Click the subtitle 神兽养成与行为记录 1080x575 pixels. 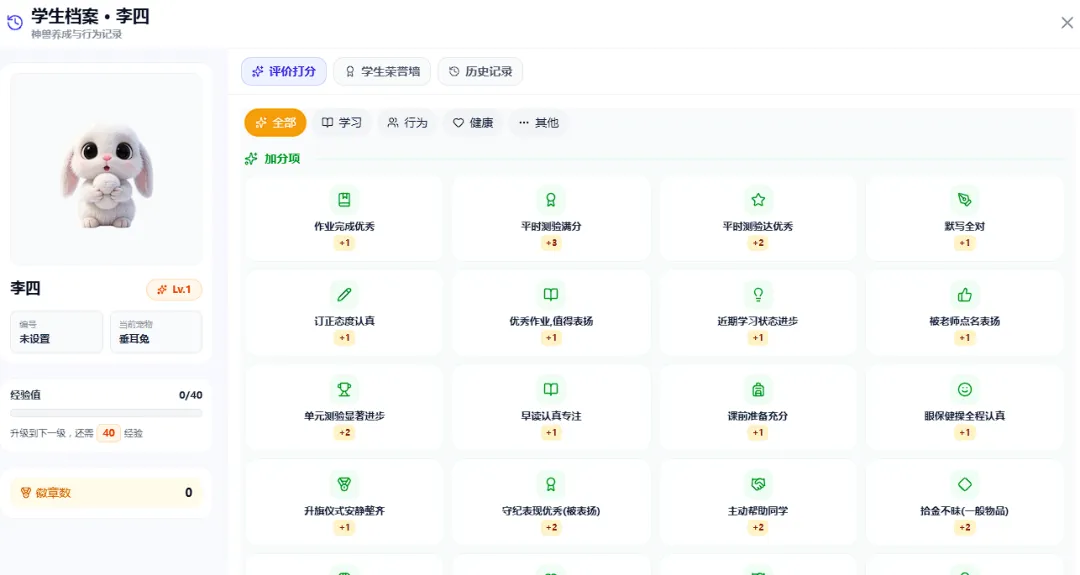76,34
